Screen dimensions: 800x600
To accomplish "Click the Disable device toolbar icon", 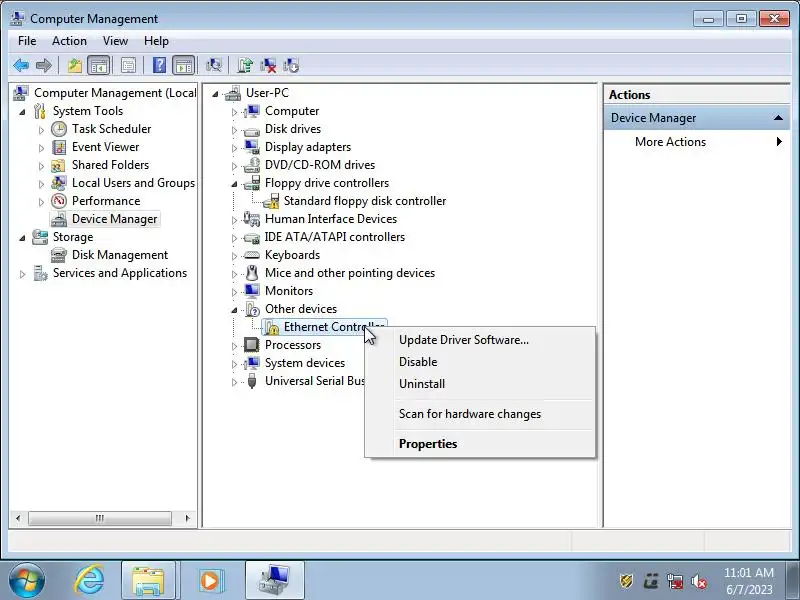I will [291, 65].
